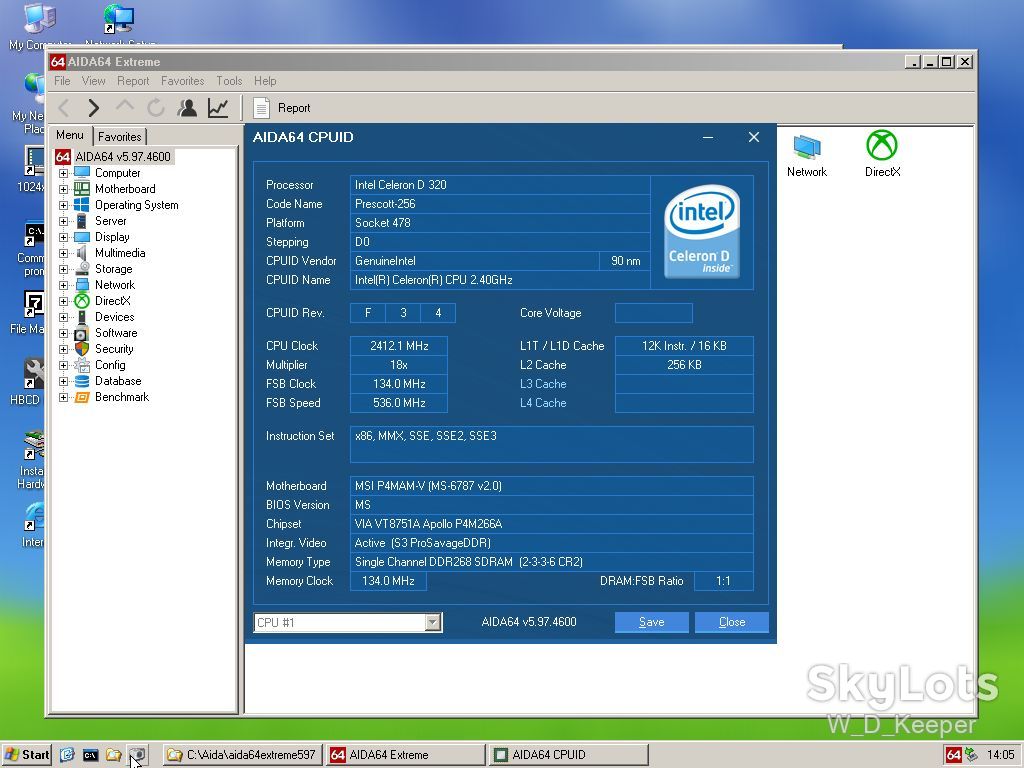Select the Config icon in tree
The height and width of the screenshot is (768, 1024).
pyautogui.click(x=82, y=364)
